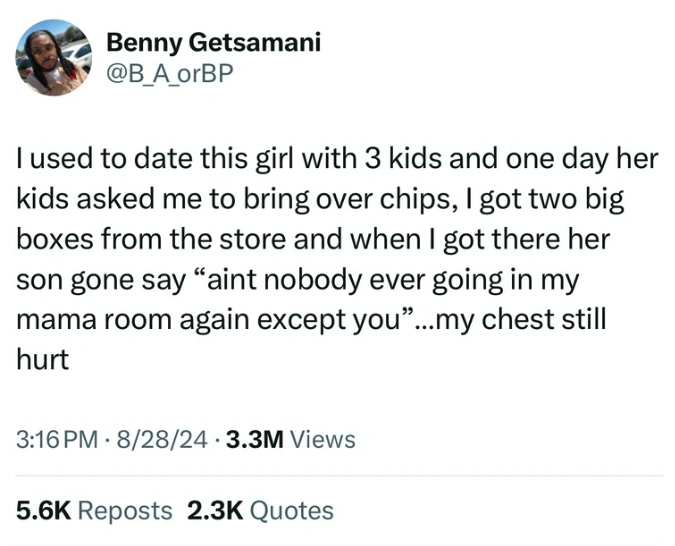Image resolution: width=675 pixels, height=546 pixels.
Task: Click the @B_A_orBP handle
Action: 168,72
